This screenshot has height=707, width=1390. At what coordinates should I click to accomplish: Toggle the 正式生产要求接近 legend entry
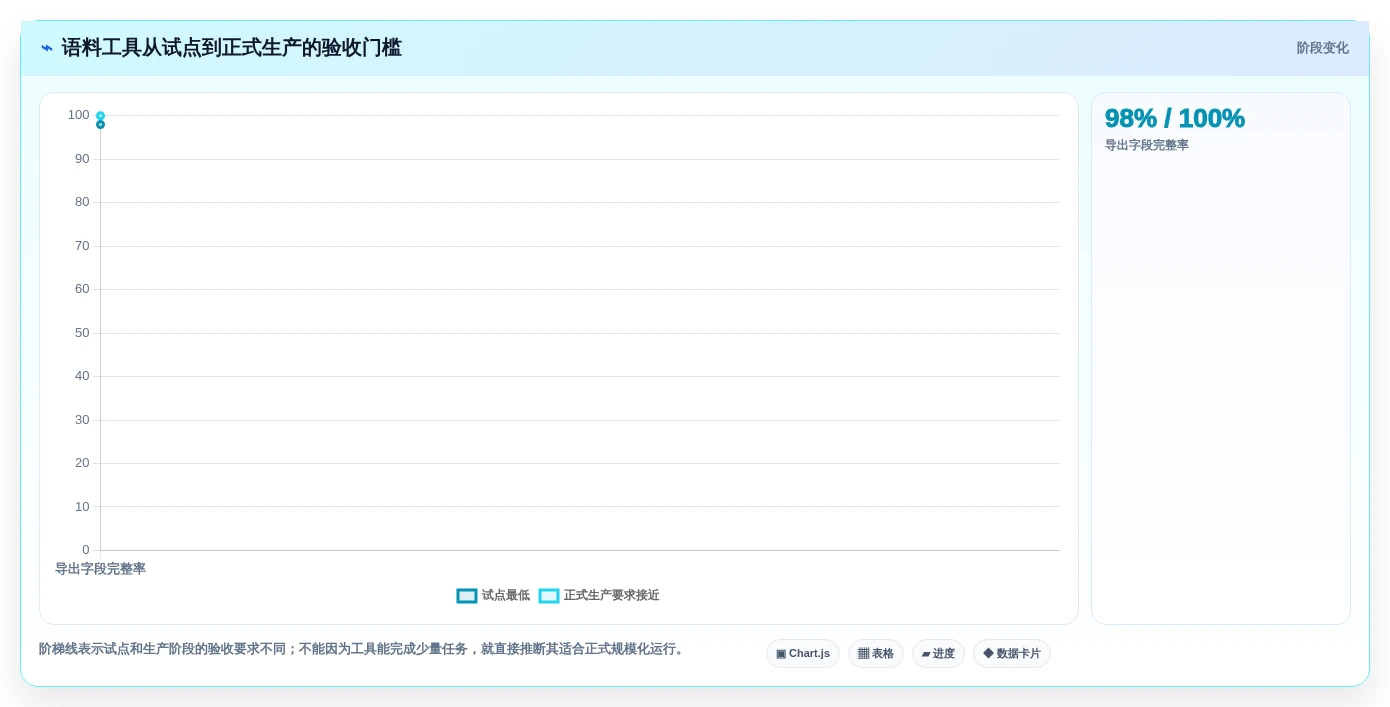(x=598, y=595)
